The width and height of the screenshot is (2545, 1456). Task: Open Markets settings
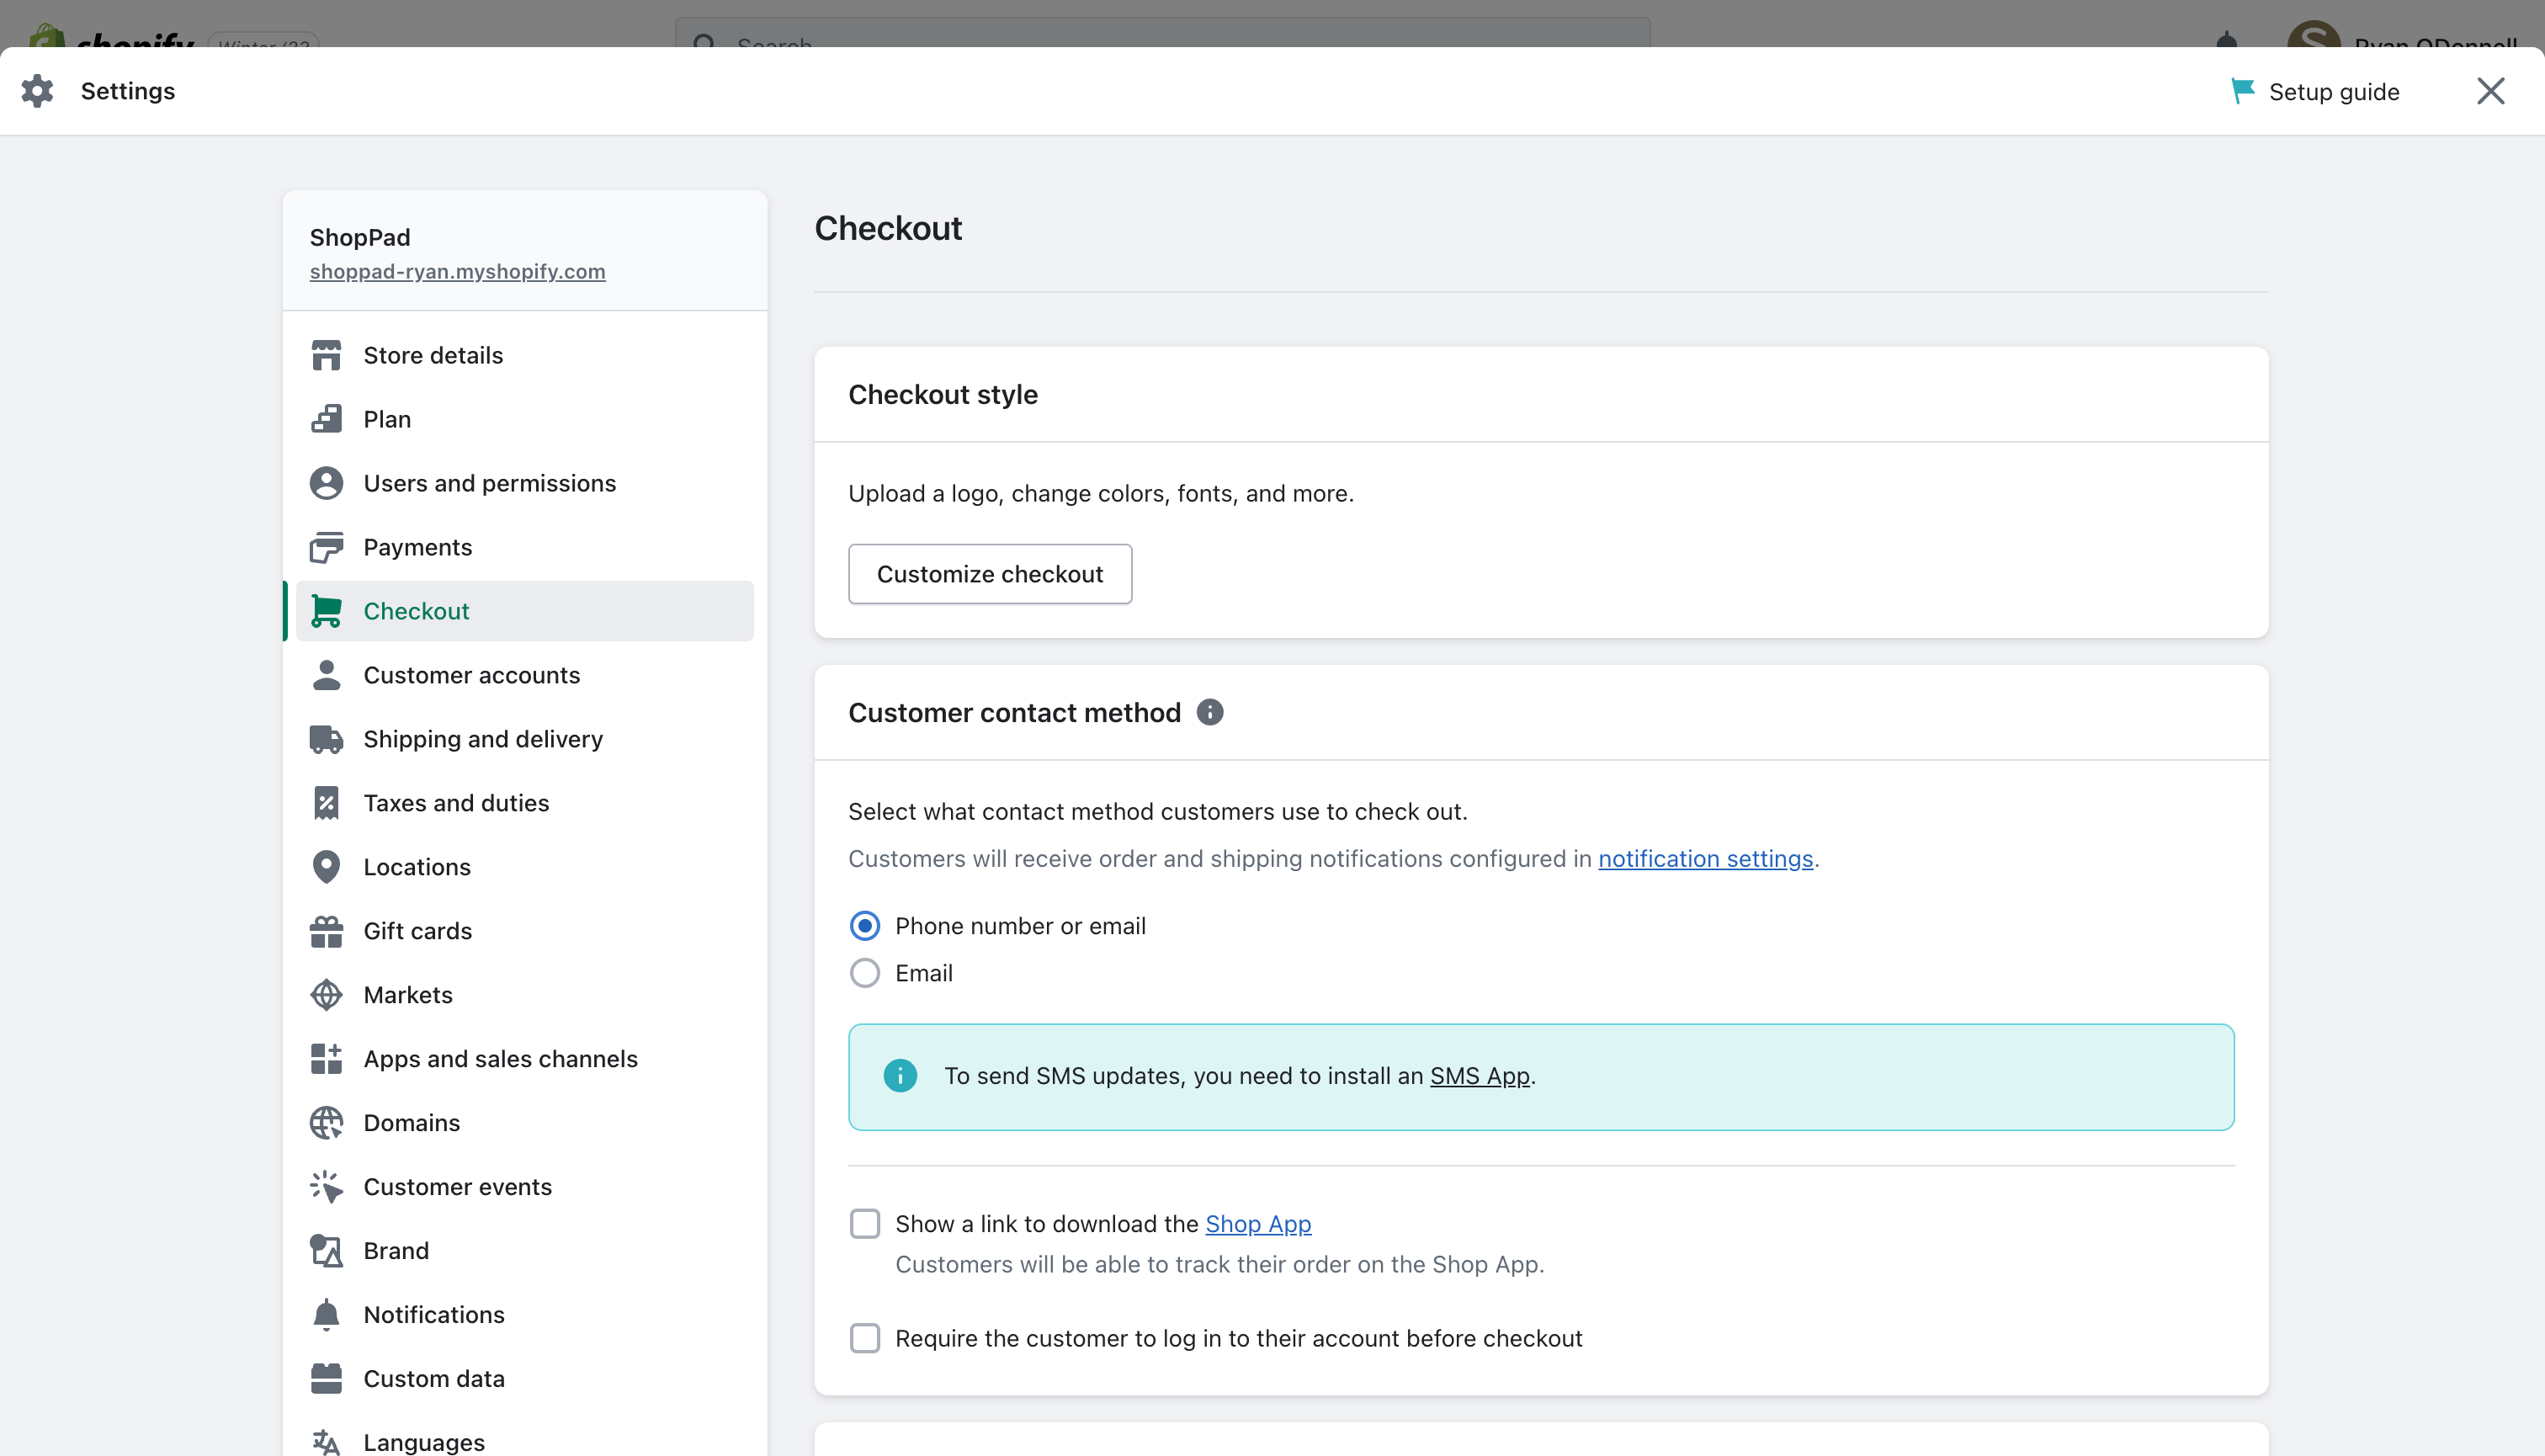[525, 996]
